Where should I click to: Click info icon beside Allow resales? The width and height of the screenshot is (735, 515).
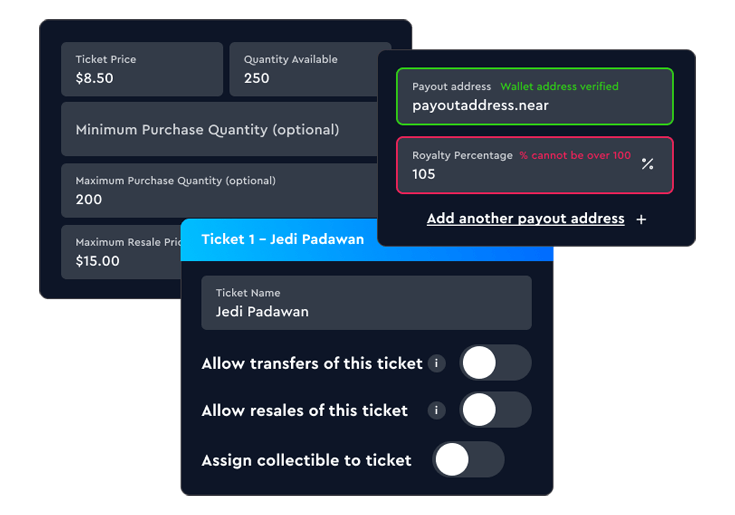tap(436, 411)
